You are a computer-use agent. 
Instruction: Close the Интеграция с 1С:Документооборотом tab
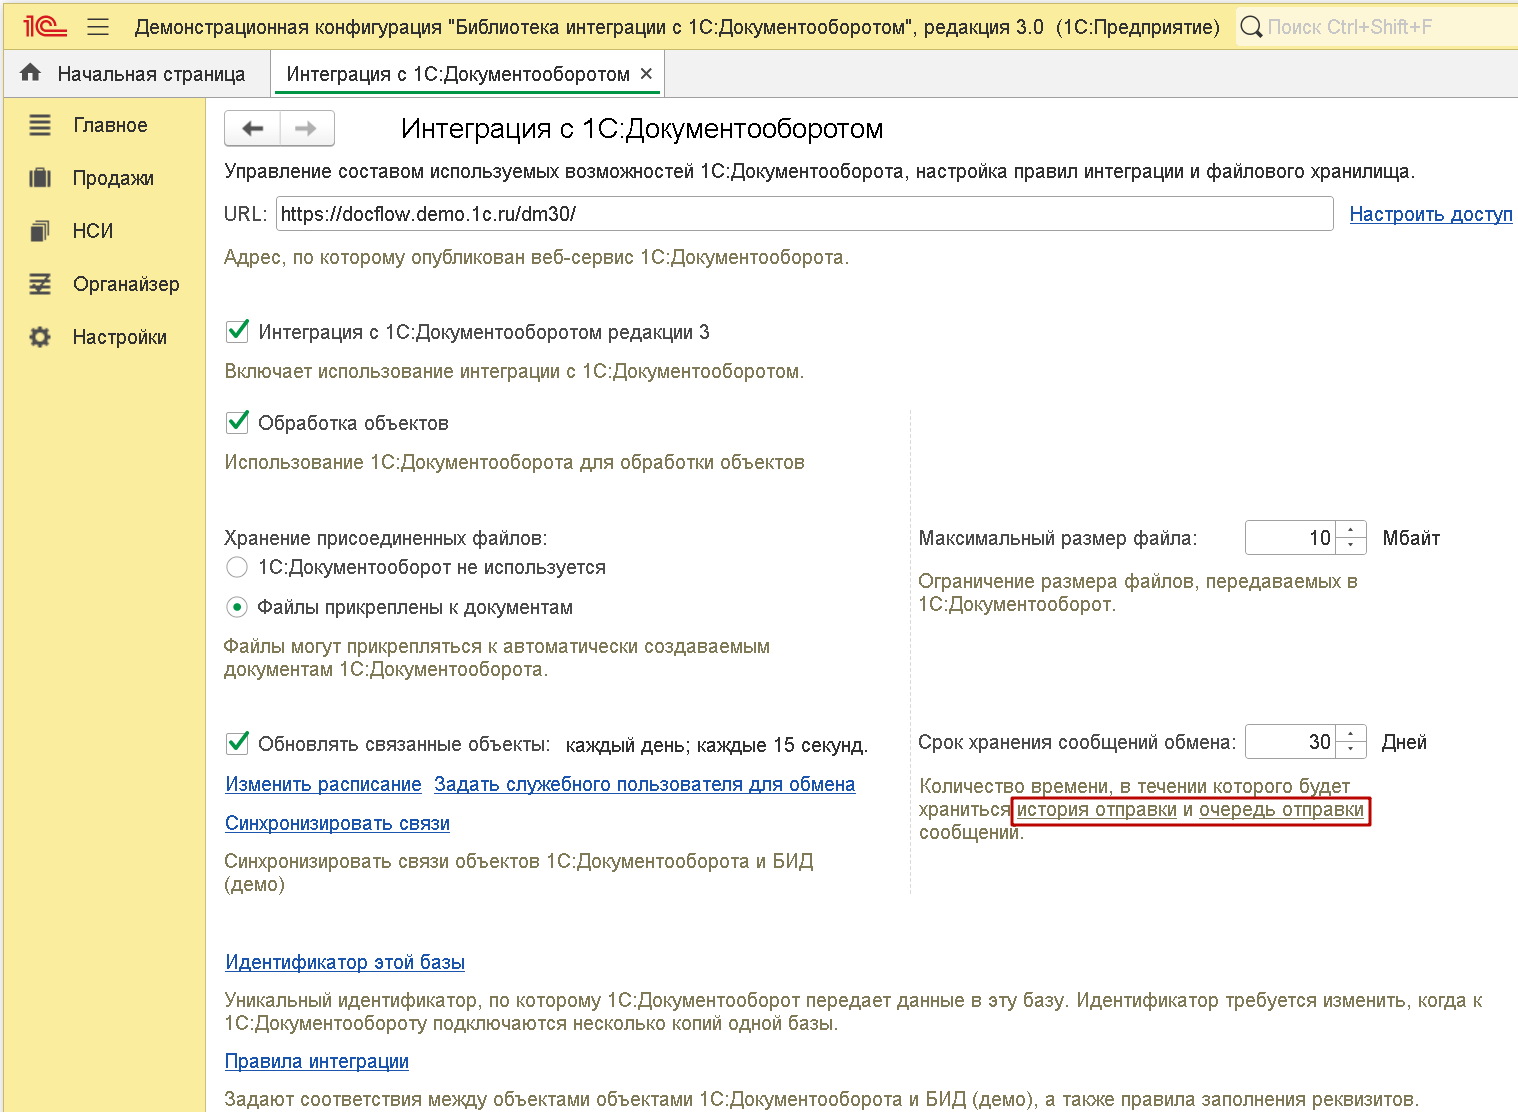click(x=646, y=74)
